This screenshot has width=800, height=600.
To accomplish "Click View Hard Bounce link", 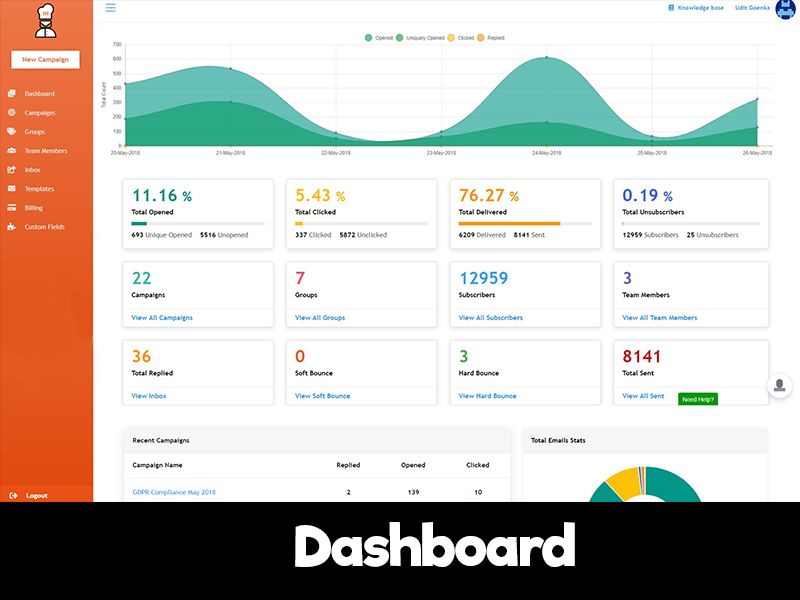I will 487,395.
